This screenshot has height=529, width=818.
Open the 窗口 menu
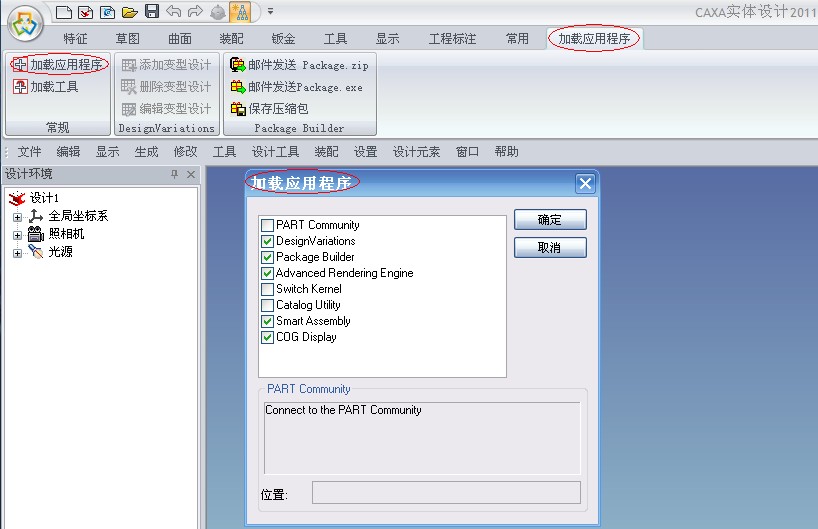click(467, 152)
